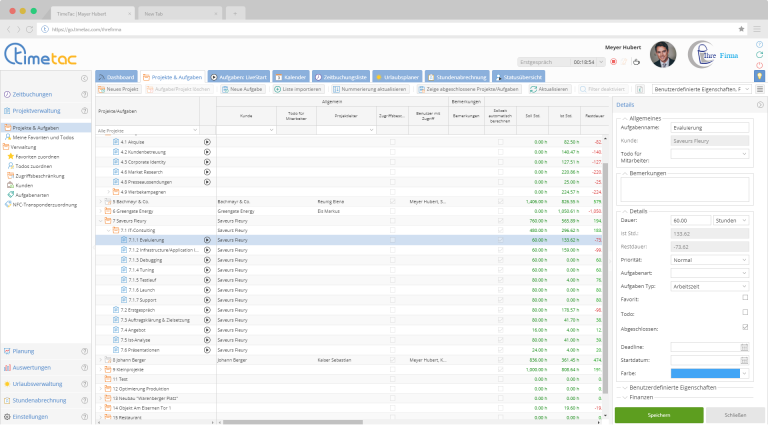
Task: Click the yellow lightbulb help icon
Action: click(x=759, y=76)
